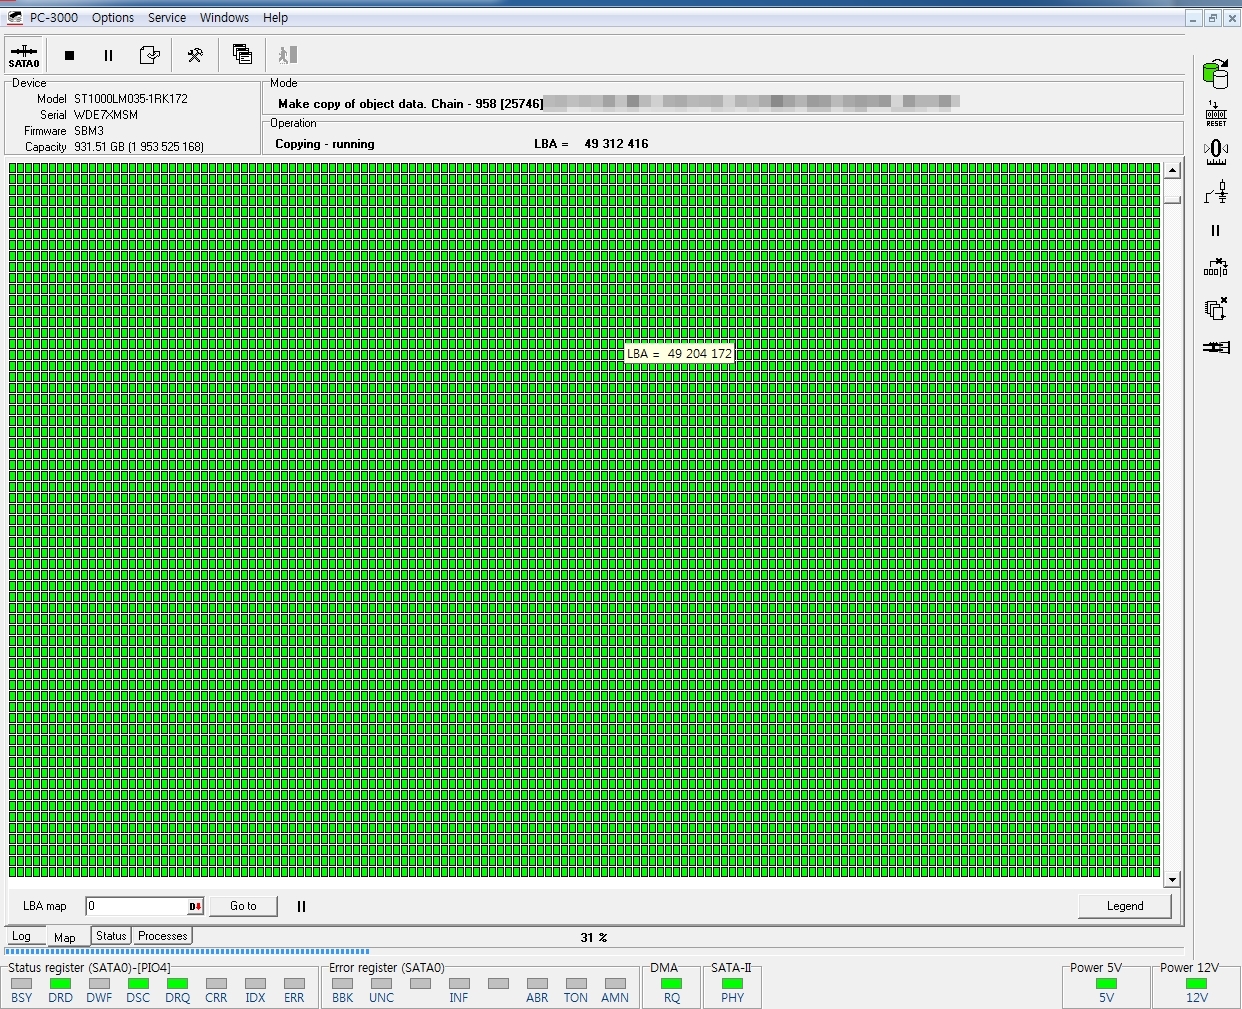Click the RESET counter icon

pyautogui.click(x=1216, y=113)
